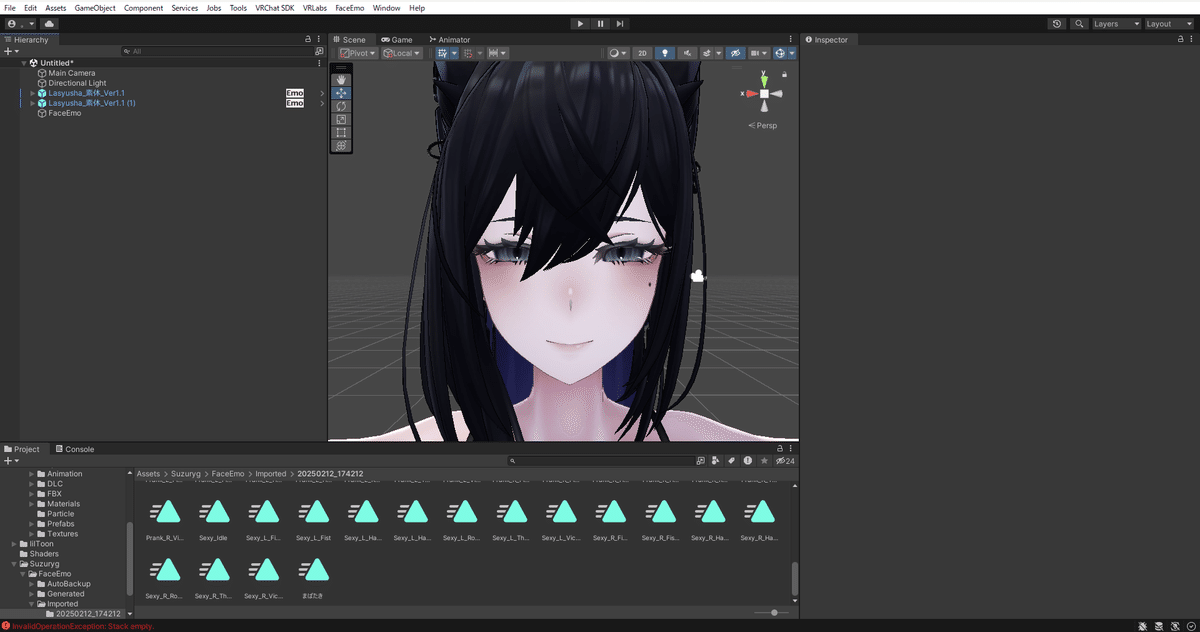The height and width of the screenshot is (632, 1200).
Task: Click the Play button
Action: tap(581, 23)
